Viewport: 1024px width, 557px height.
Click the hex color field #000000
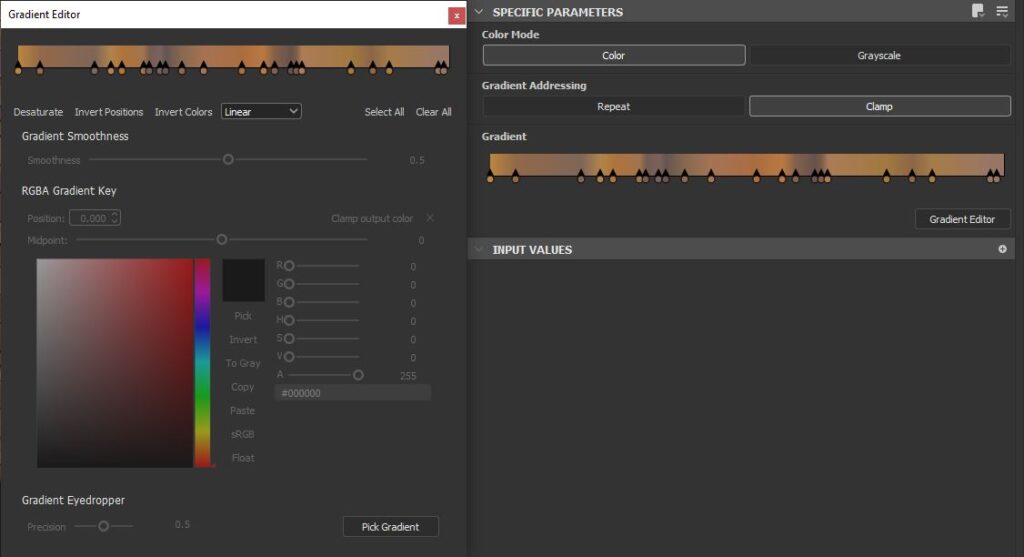point(353,393)
